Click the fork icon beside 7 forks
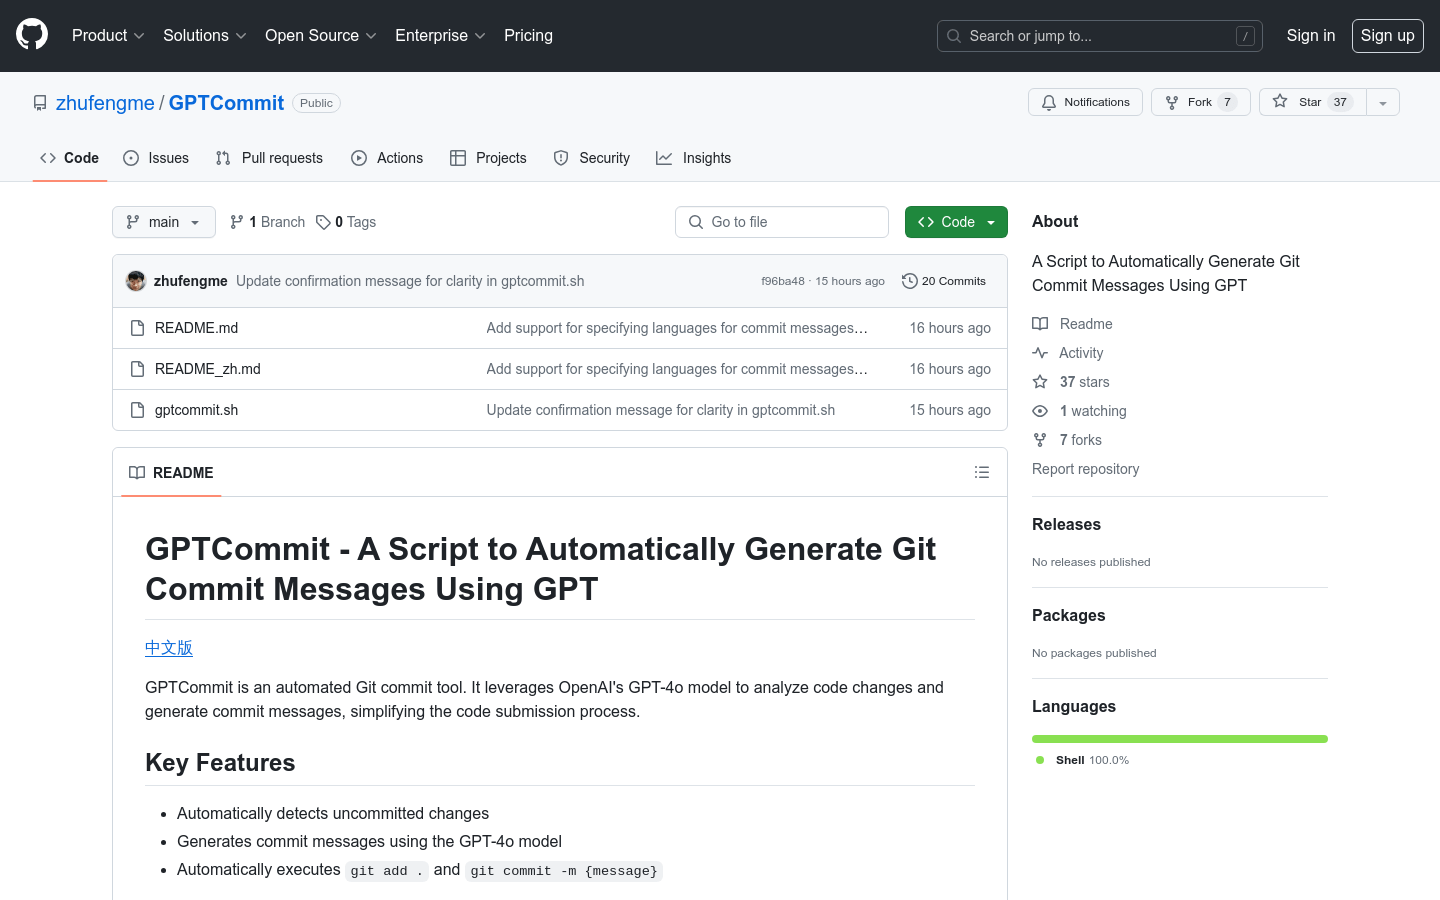Image resolution: width=1440 pixels, height=900 pixels. (1040, 440)
